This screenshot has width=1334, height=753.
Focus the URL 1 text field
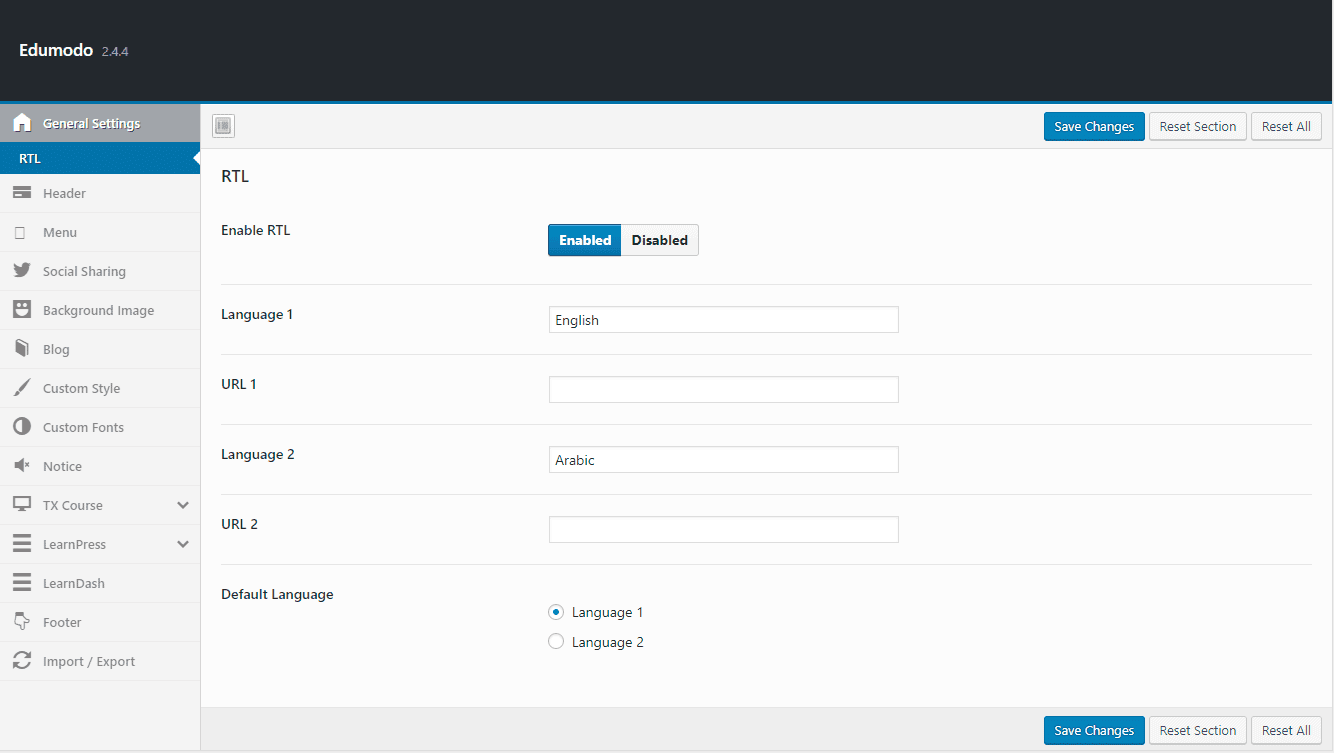(x=723, y=390)
